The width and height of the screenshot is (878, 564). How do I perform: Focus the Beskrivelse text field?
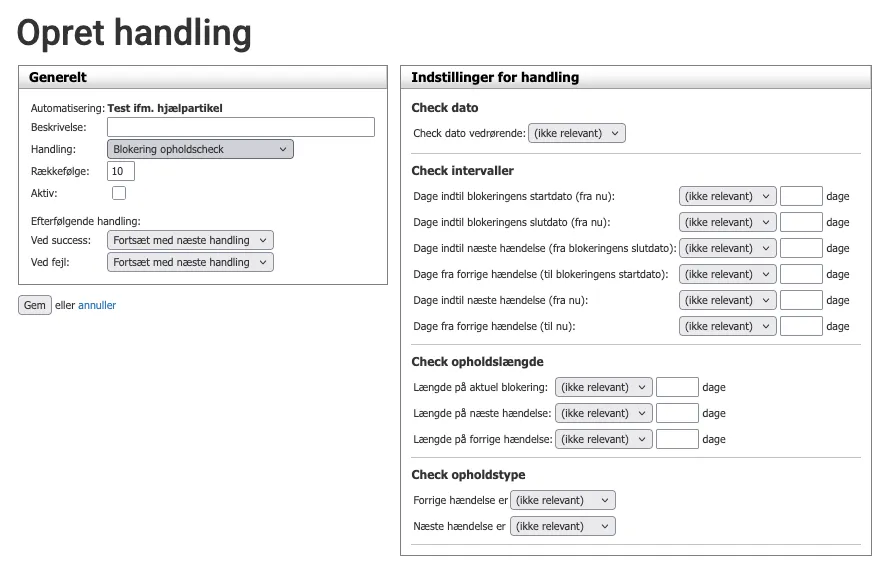tap(240, 127)
